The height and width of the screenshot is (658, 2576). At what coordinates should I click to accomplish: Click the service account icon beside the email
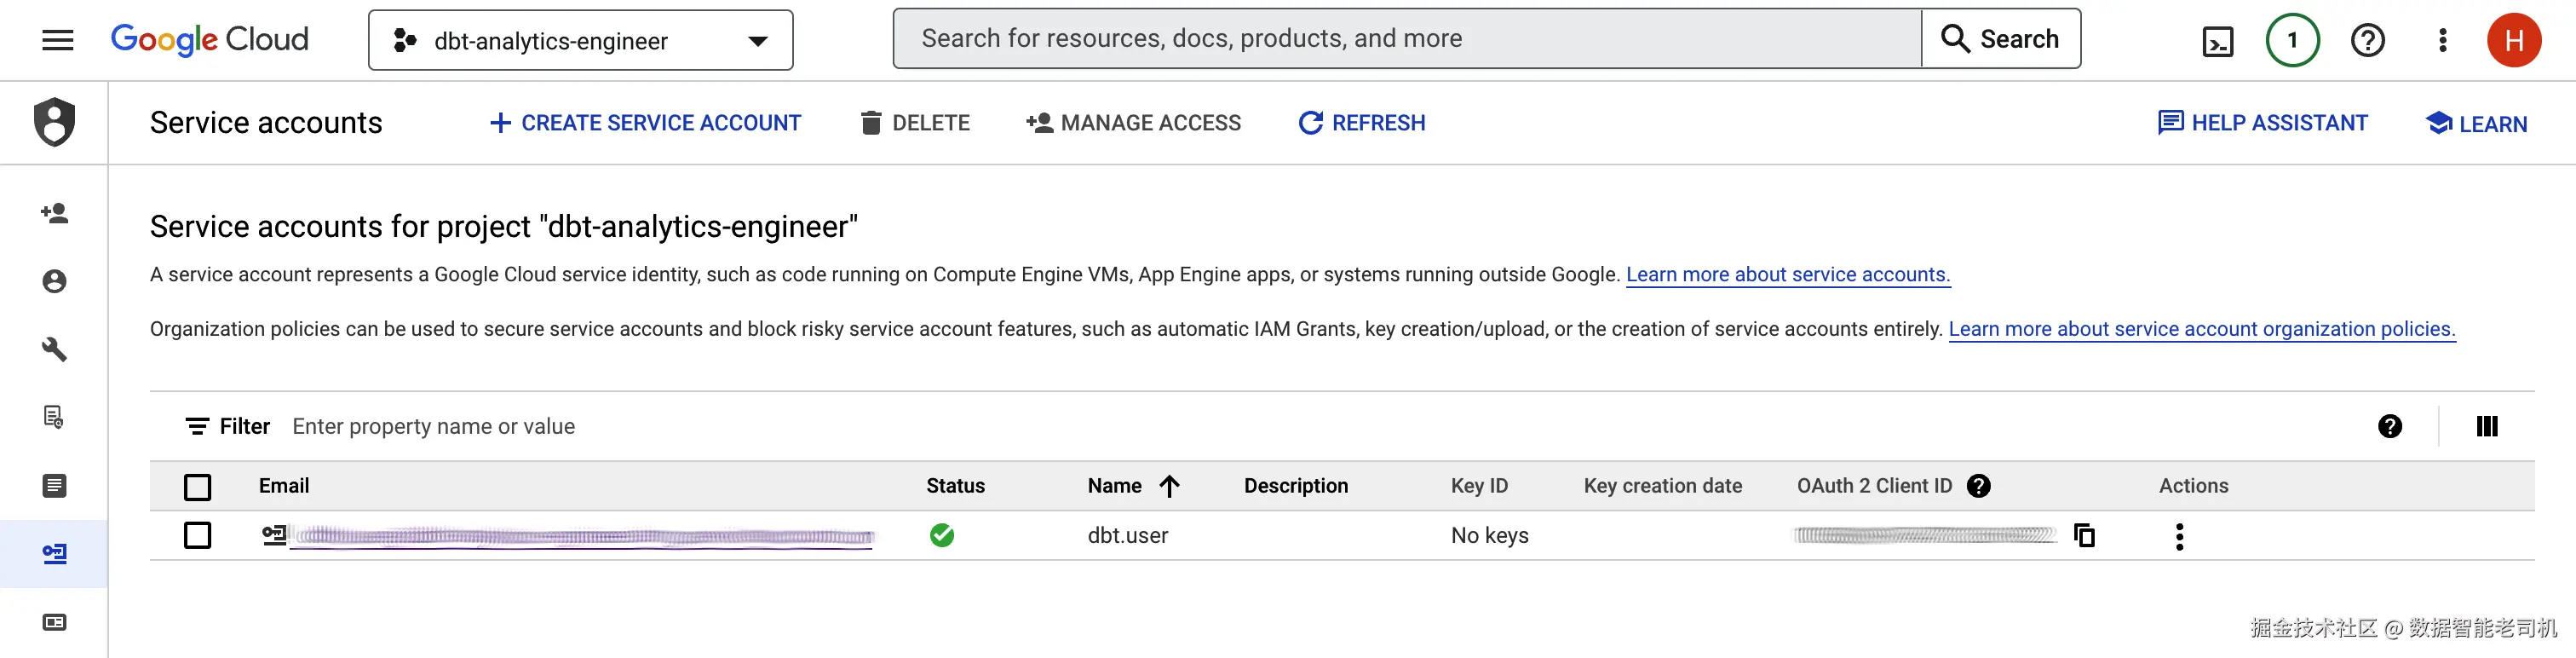tap(273, 535)
